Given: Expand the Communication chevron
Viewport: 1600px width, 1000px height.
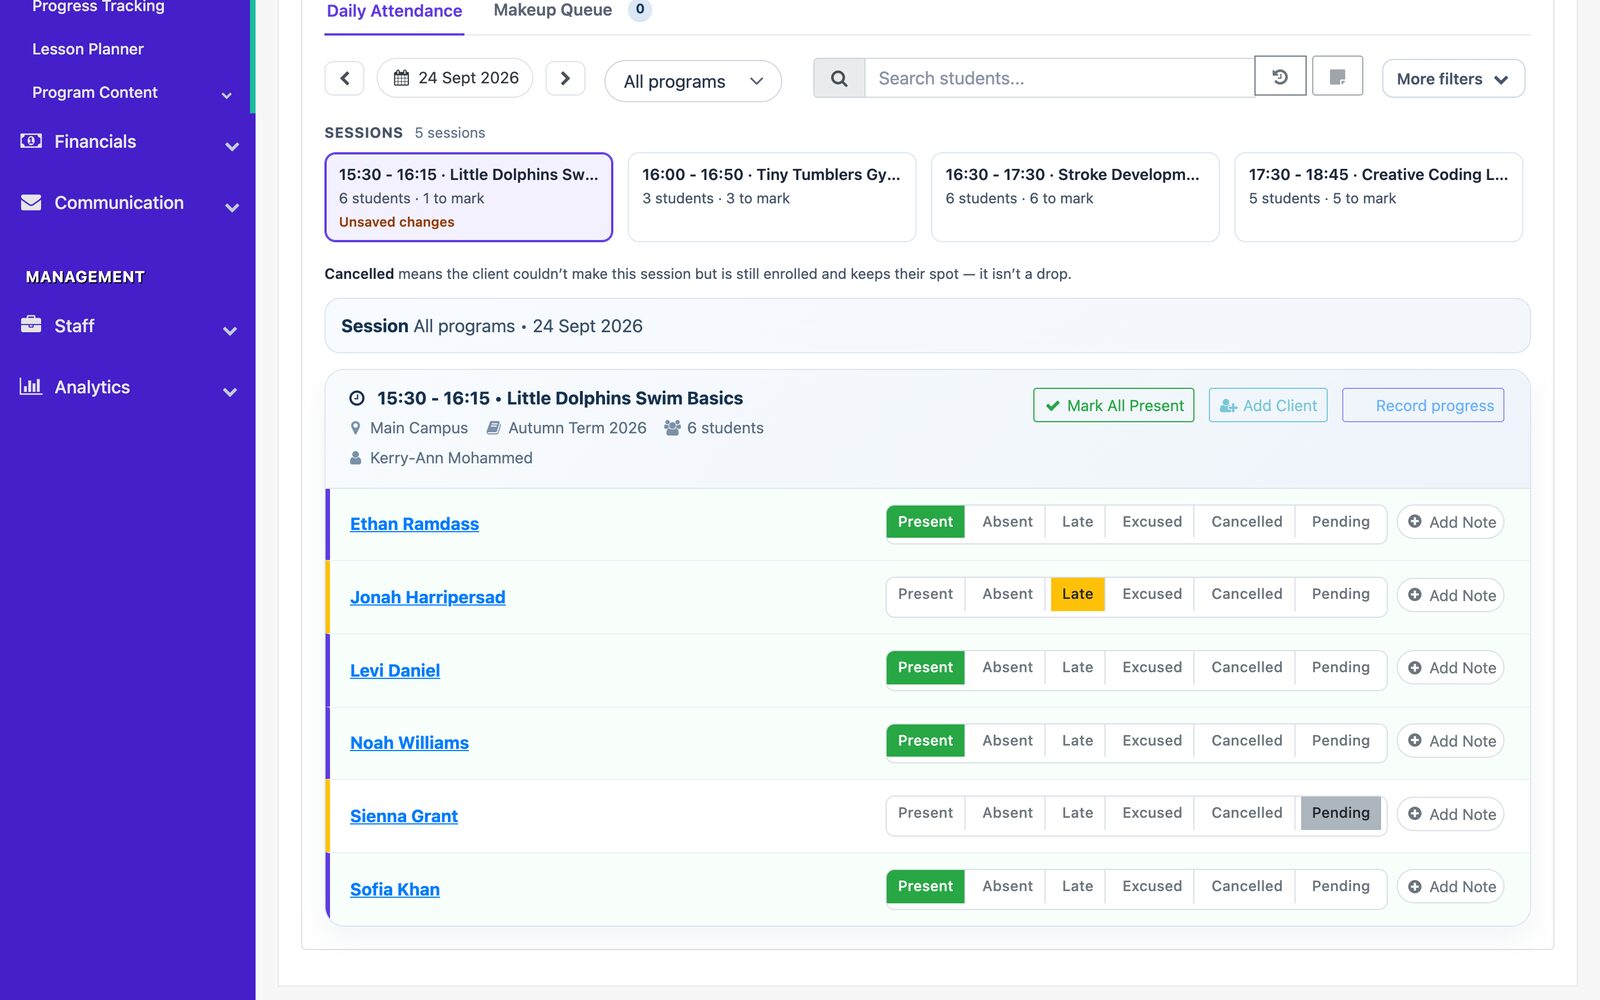Looking at the screenshot, I should (232, 207).
